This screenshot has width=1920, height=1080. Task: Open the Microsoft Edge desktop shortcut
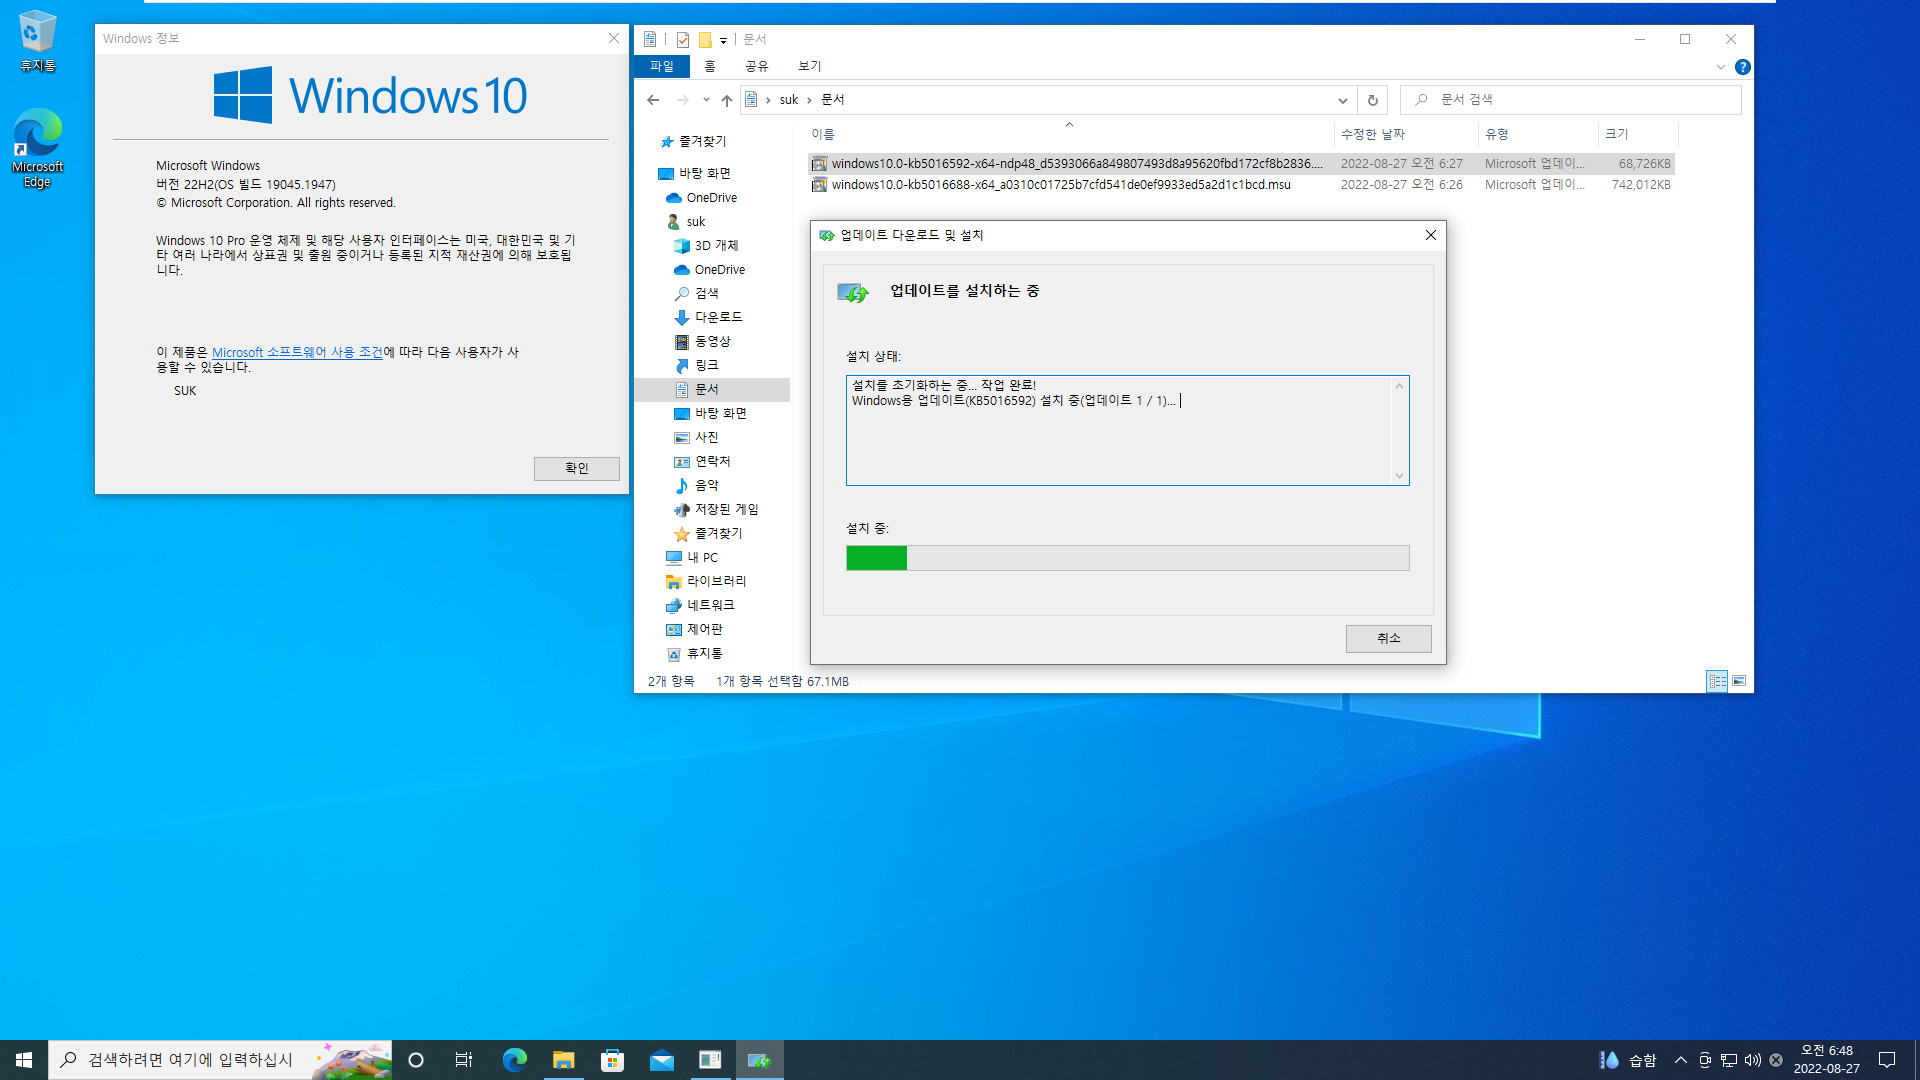(x=37, y=148)
